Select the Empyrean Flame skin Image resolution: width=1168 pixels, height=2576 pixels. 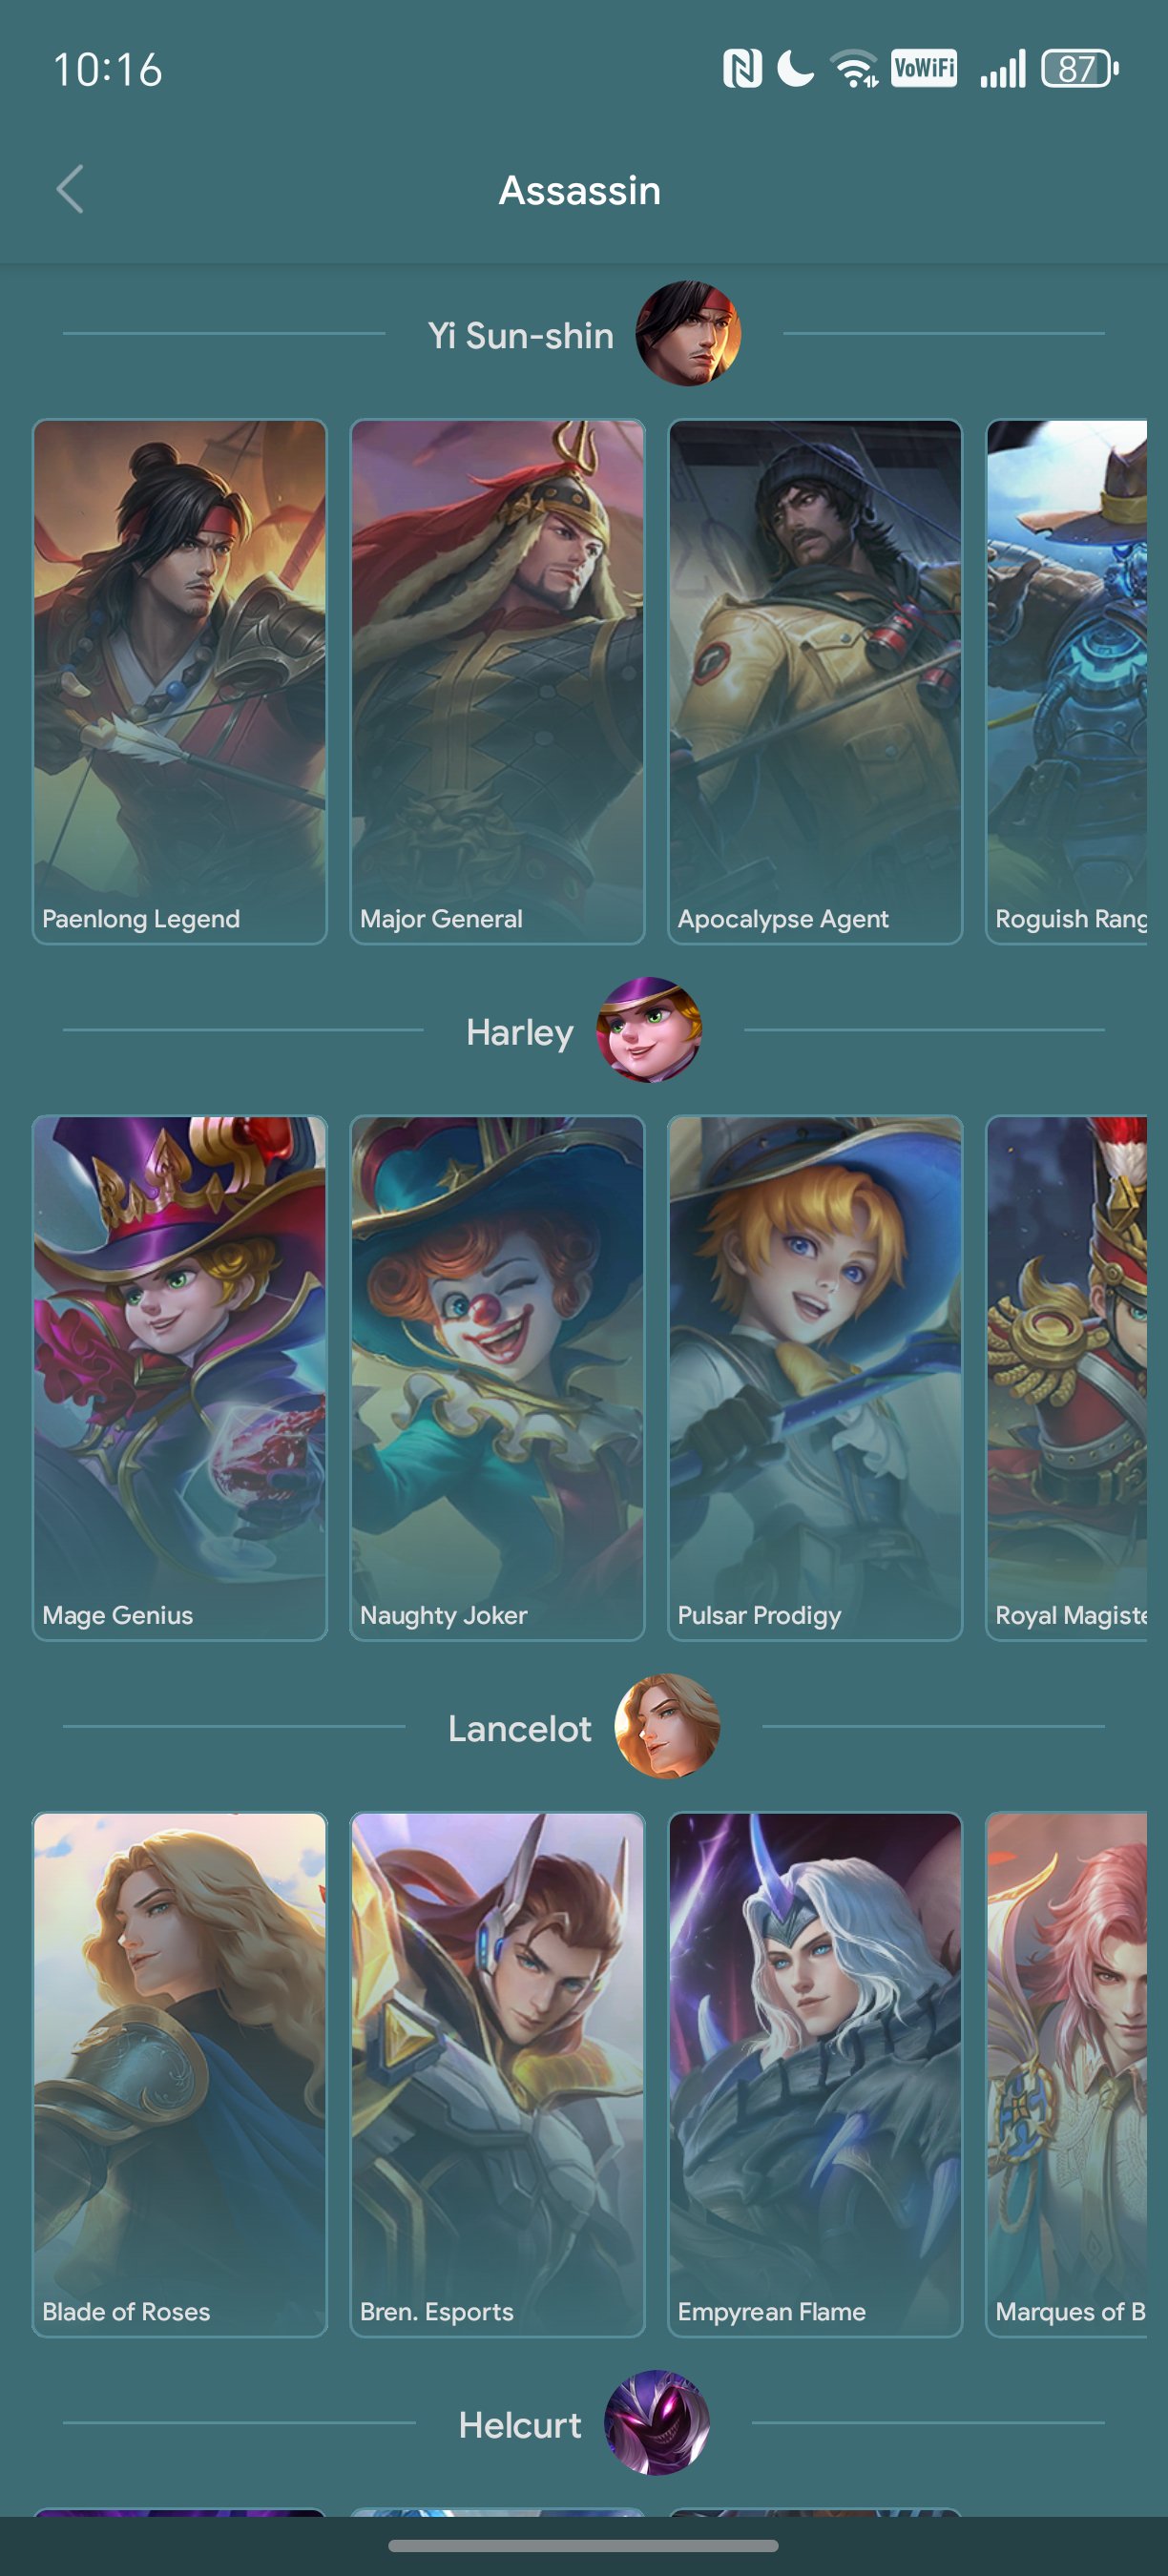coord(815,2074)
